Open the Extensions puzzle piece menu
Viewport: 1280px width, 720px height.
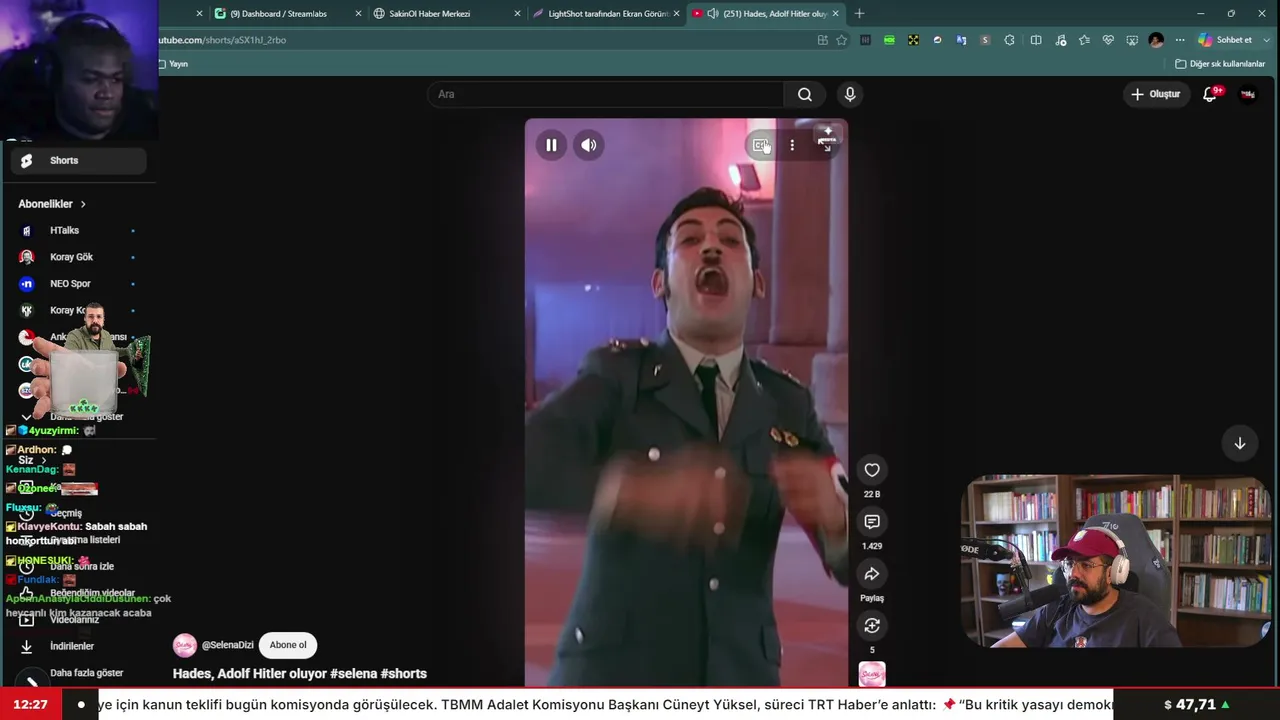(x=1009, y=40)
